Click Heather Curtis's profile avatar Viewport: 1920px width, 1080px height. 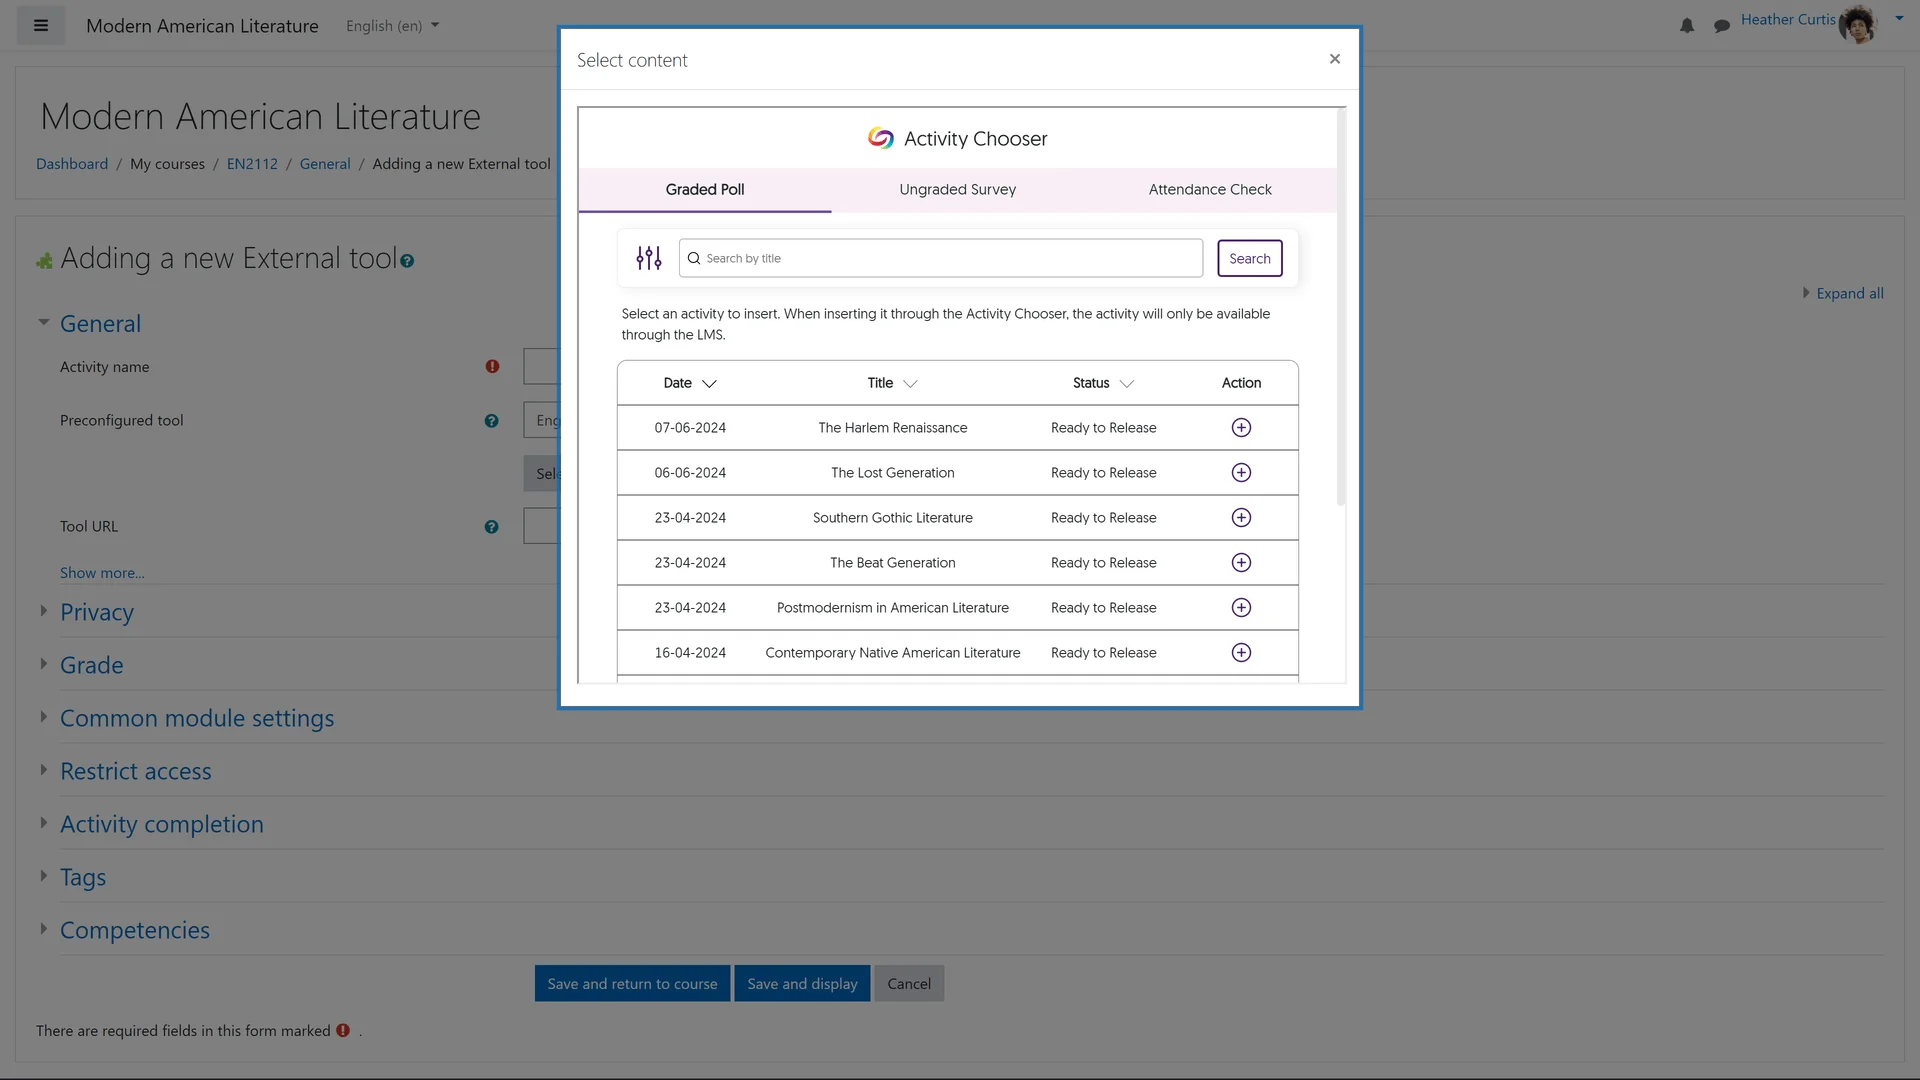point(1858,24)
